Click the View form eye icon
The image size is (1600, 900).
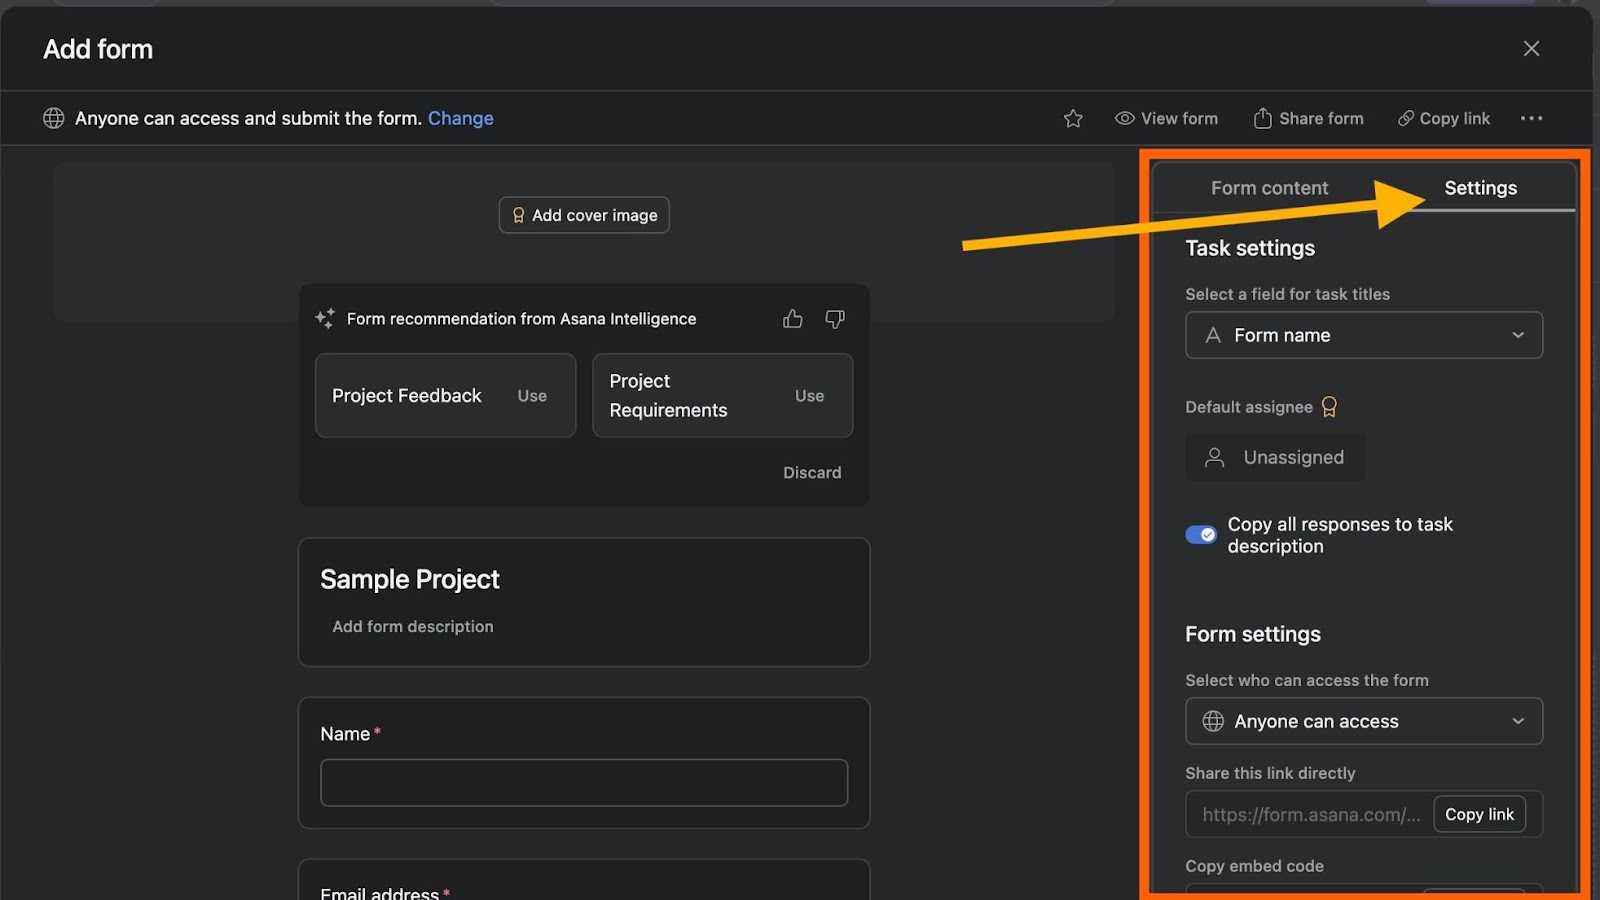pos(1125,118)
